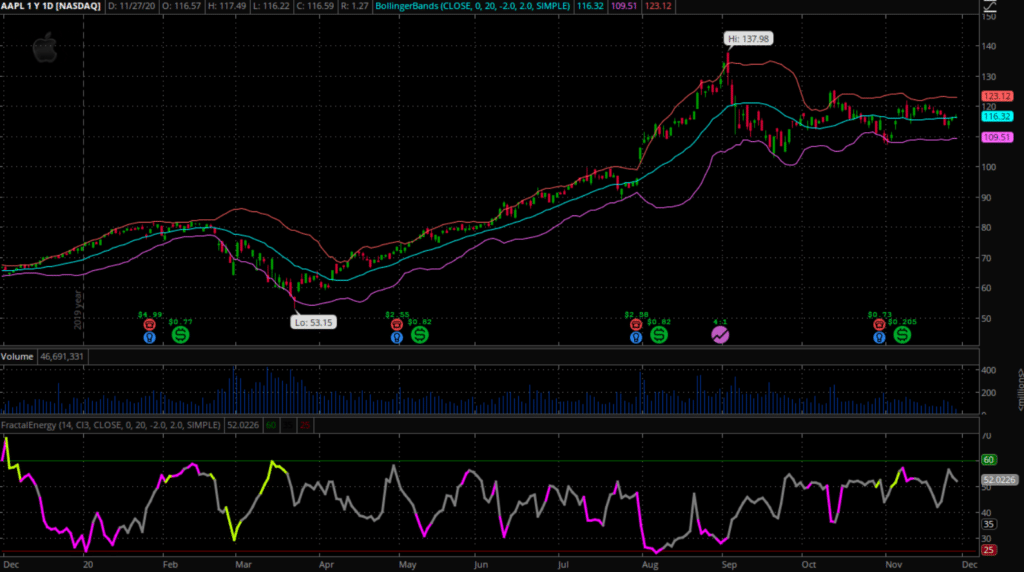Click the H: 117.49 high value in header
Image resolution: width=1024 pixels, height=572 pixels.
coord(227,6)
